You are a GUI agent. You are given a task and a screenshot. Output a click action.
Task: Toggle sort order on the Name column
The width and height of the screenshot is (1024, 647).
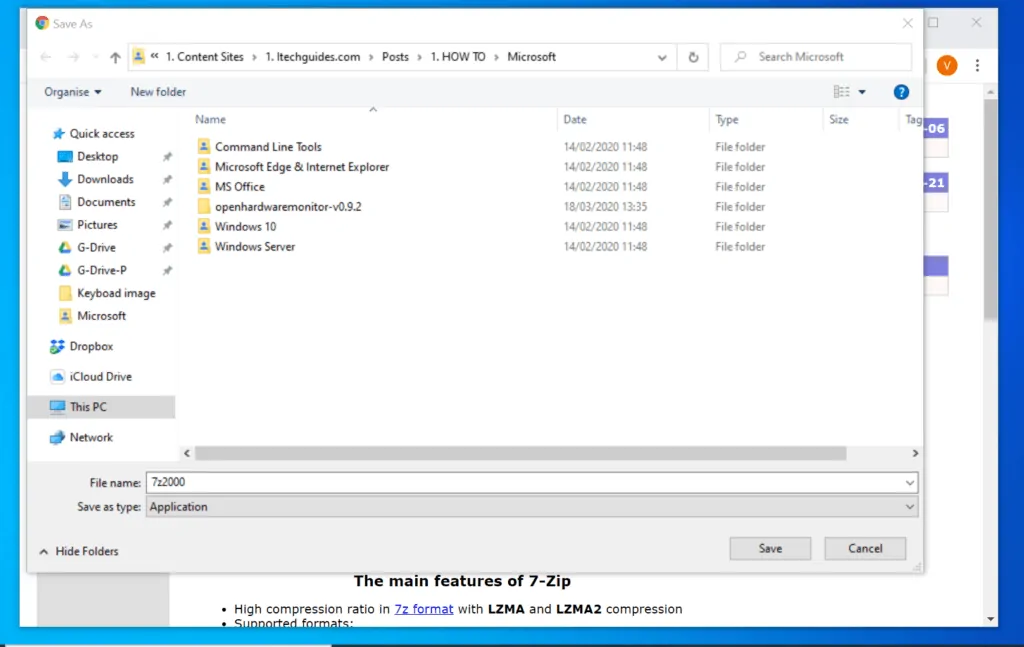[210, 119]
